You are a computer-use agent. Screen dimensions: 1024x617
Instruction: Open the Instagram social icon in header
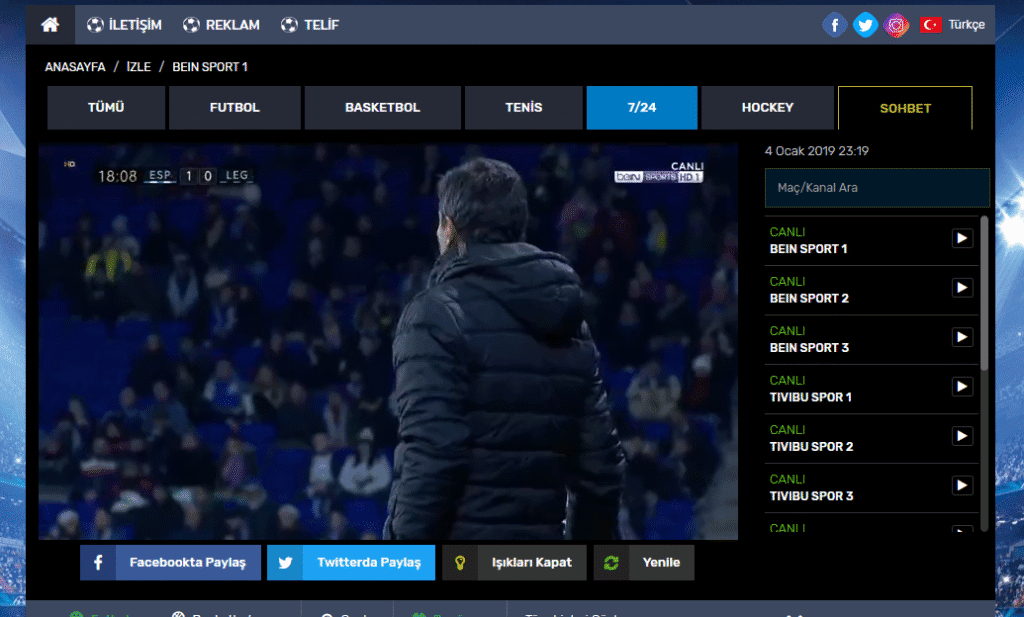[x=896, y=25]
